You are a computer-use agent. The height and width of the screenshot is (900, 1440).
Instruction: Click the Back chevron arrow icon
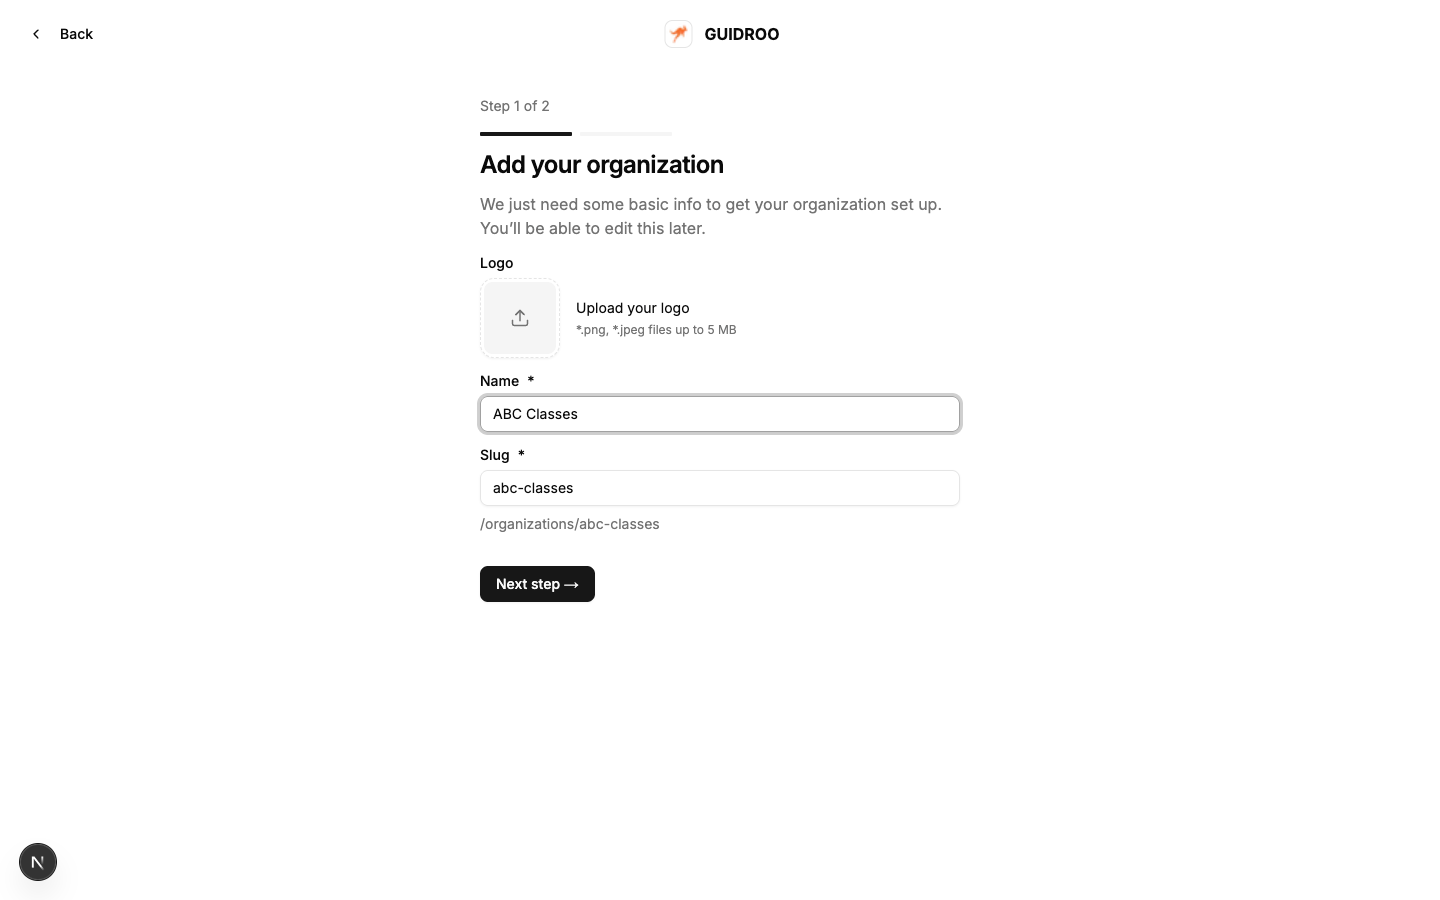[36, 34]
